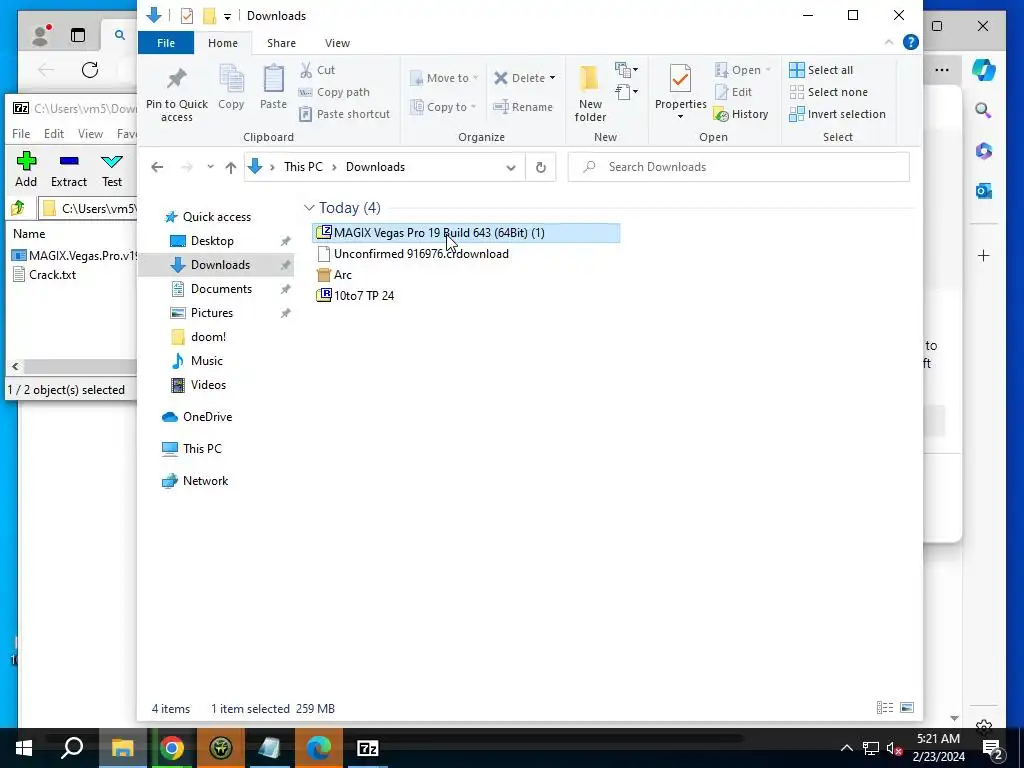Open Microsoft Edge from the taskbar
Viewport: 1024px width, 768px height.
pyautogui.click(x=319, y=748)
